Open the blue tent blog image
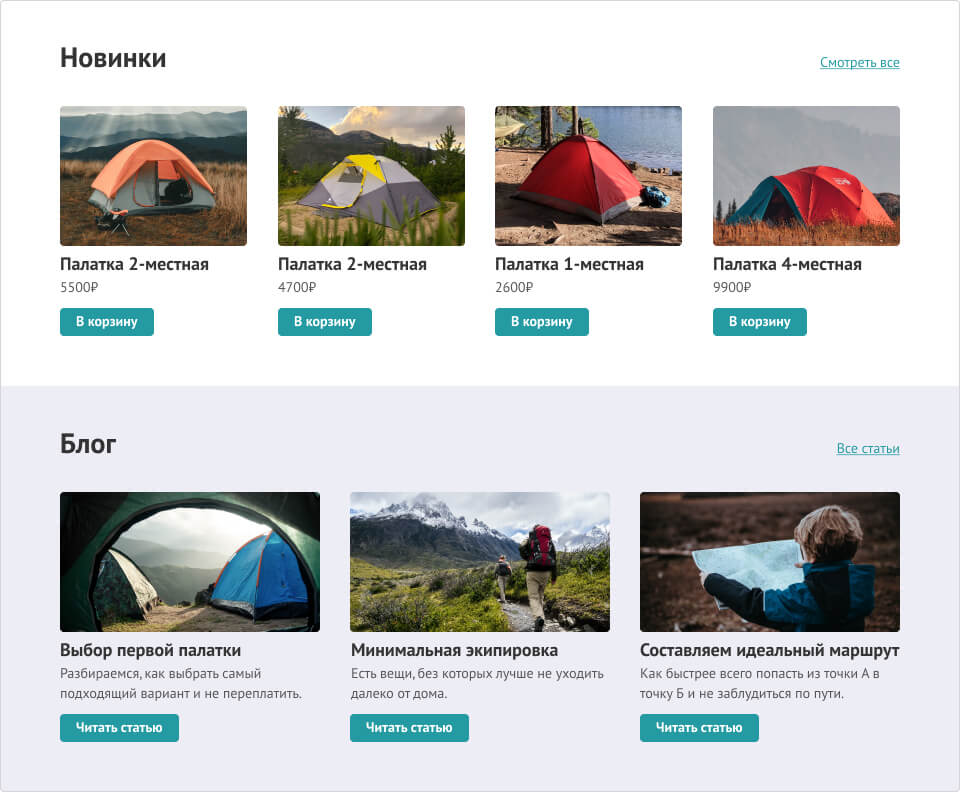Image resolution: width=960 pixels, height=792 pixels. (190, 562)
